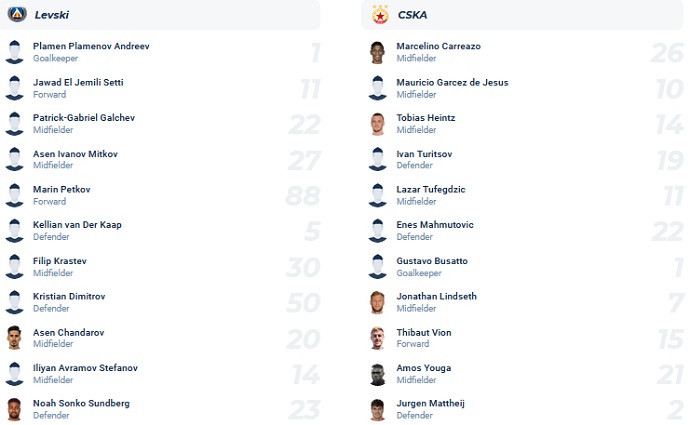Image resolution: width=690 pixels, height=425 pixels.
Task: Click the CSKA club crest icon
Action: coord(380,15)
